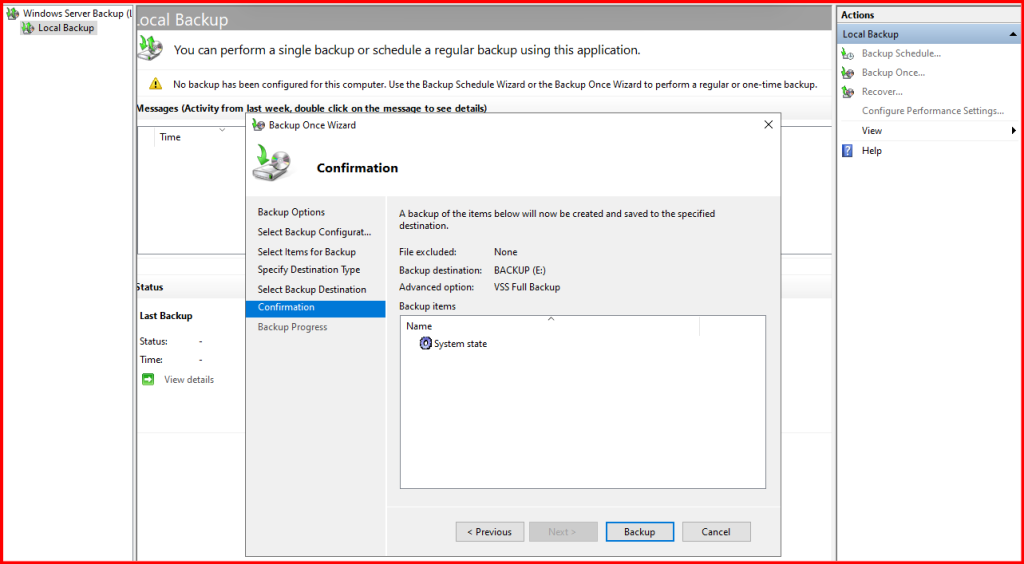The height and width of the screenshot is (564, 1024).
Task: Click the Backup Schedule icon in Actions
Action: [x=848, y=54]
